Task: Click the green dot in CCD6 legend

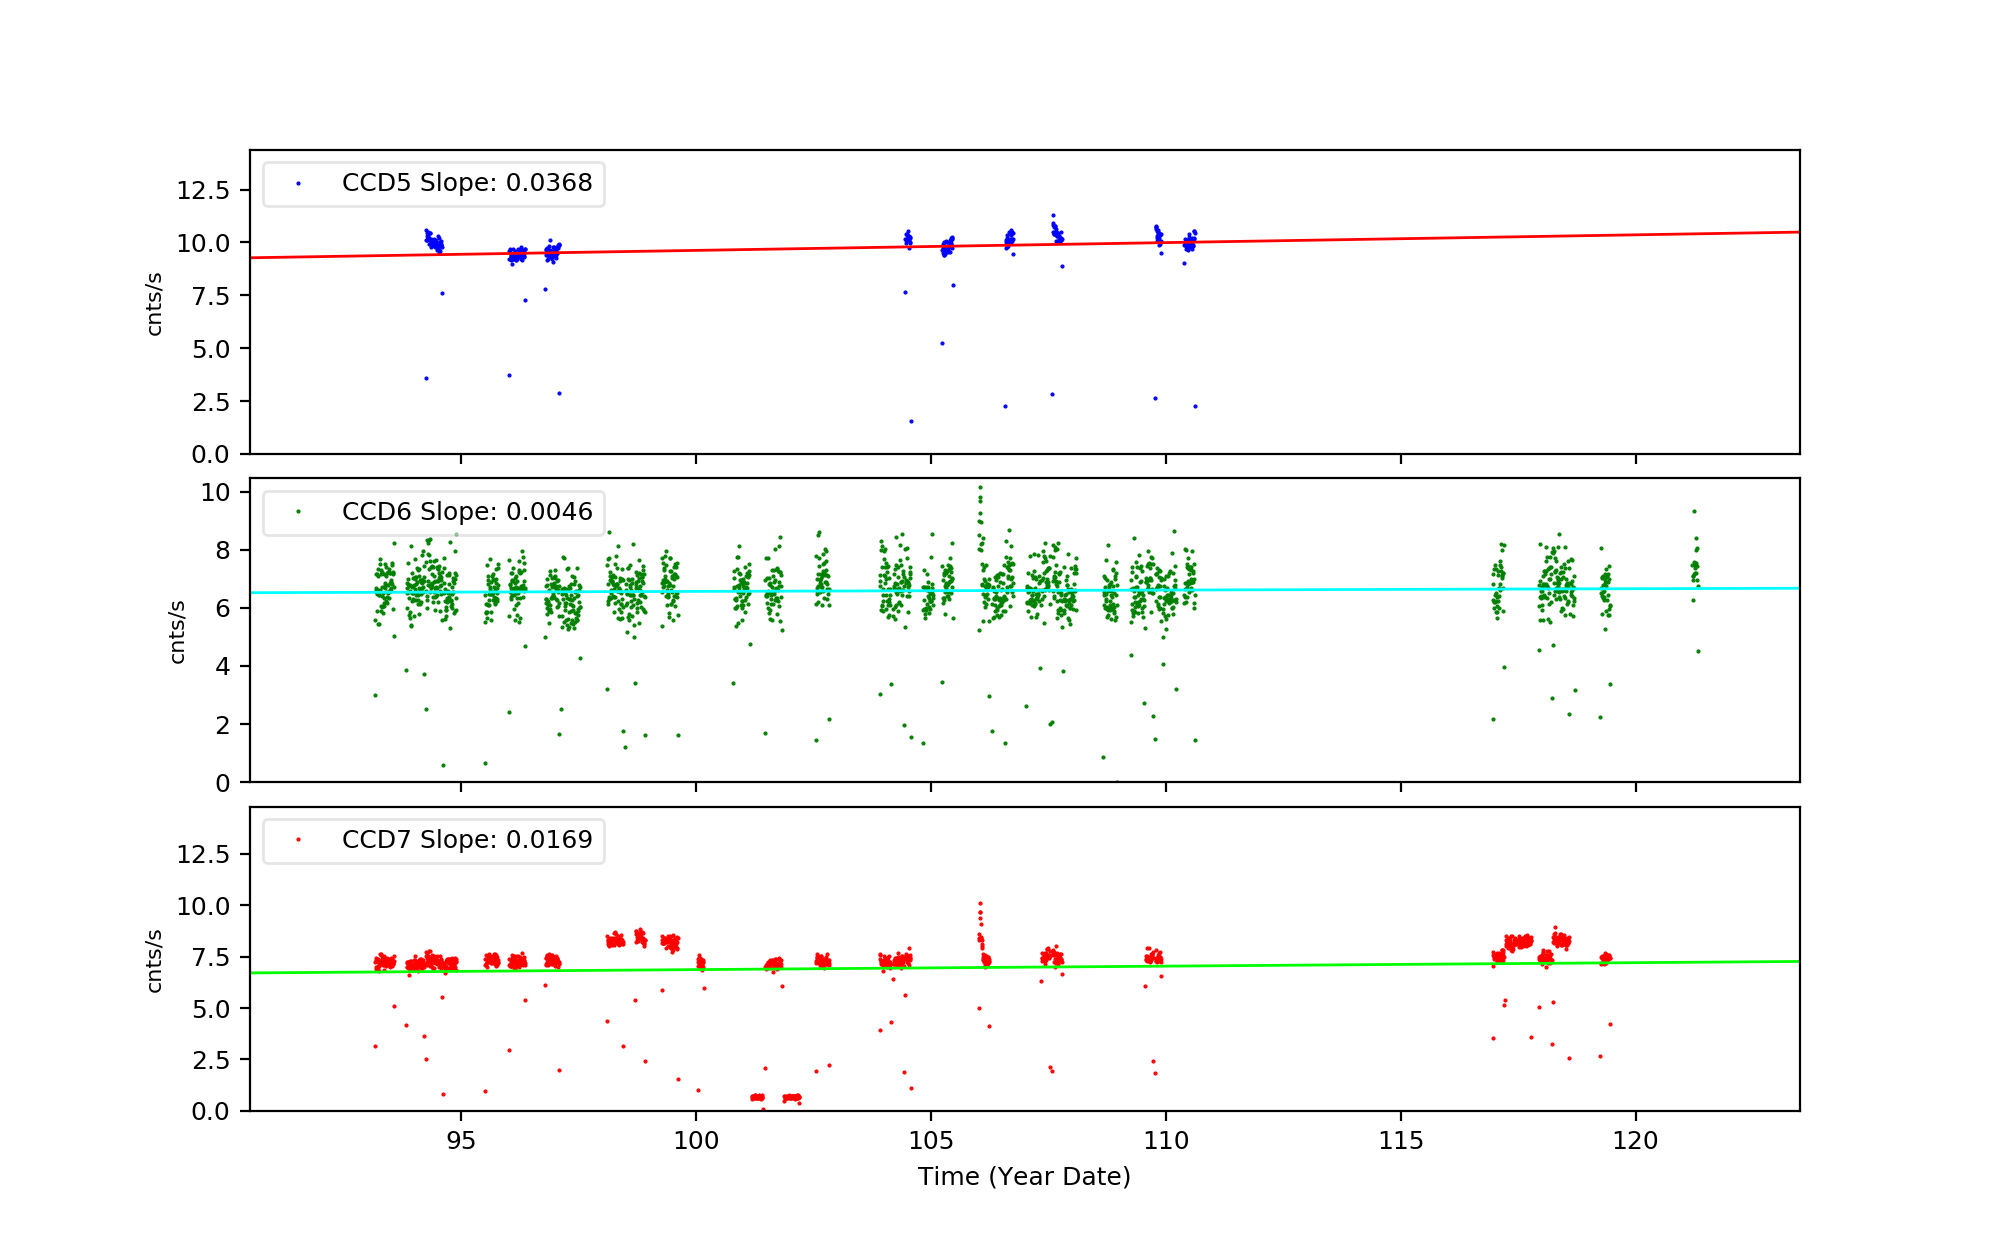Action: click(x=298, y=512)
